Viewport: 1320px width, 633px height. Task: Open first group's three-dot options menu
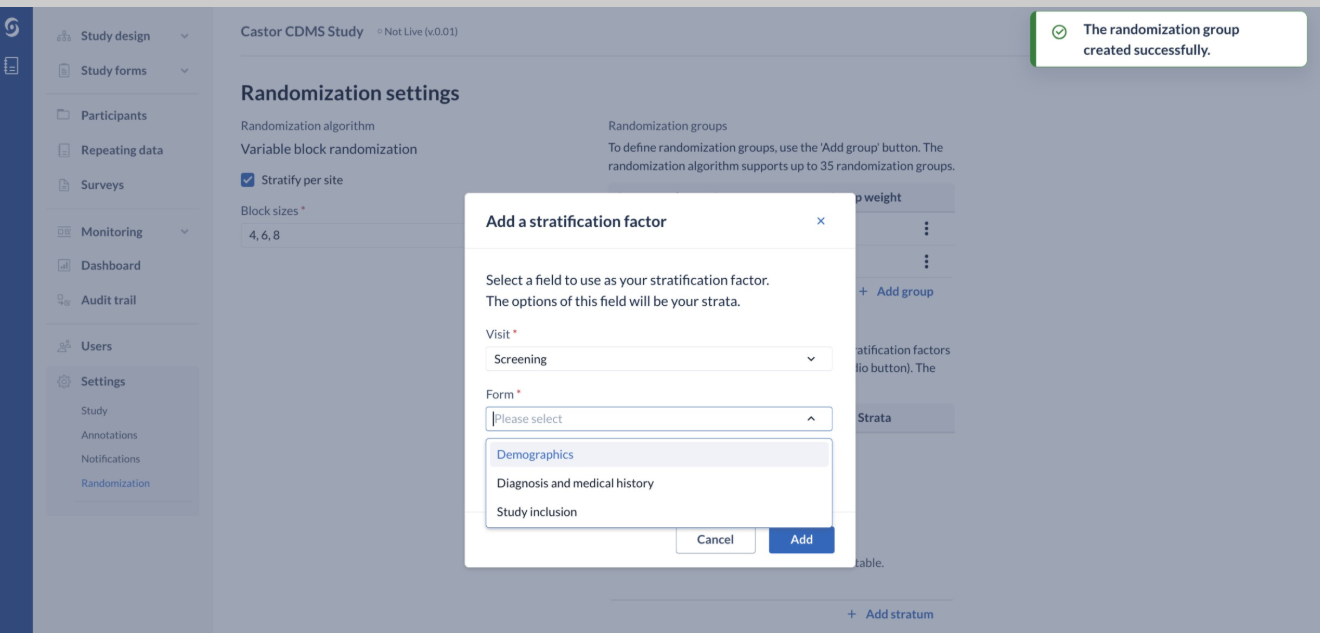point(926,229)
